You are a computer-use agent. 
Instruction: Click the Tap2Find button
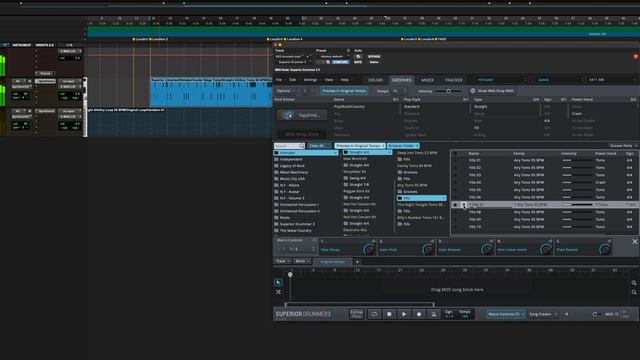click(302, 115)
